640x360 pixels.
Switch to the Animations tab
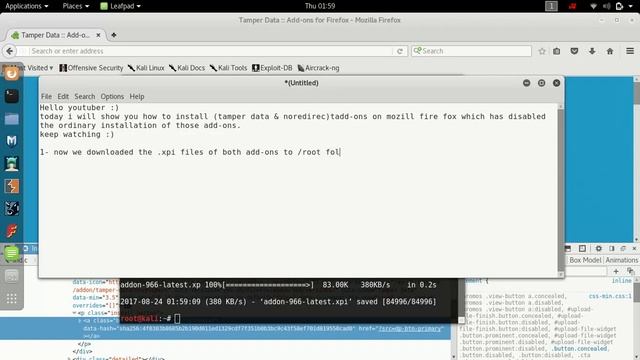(622, 260)
